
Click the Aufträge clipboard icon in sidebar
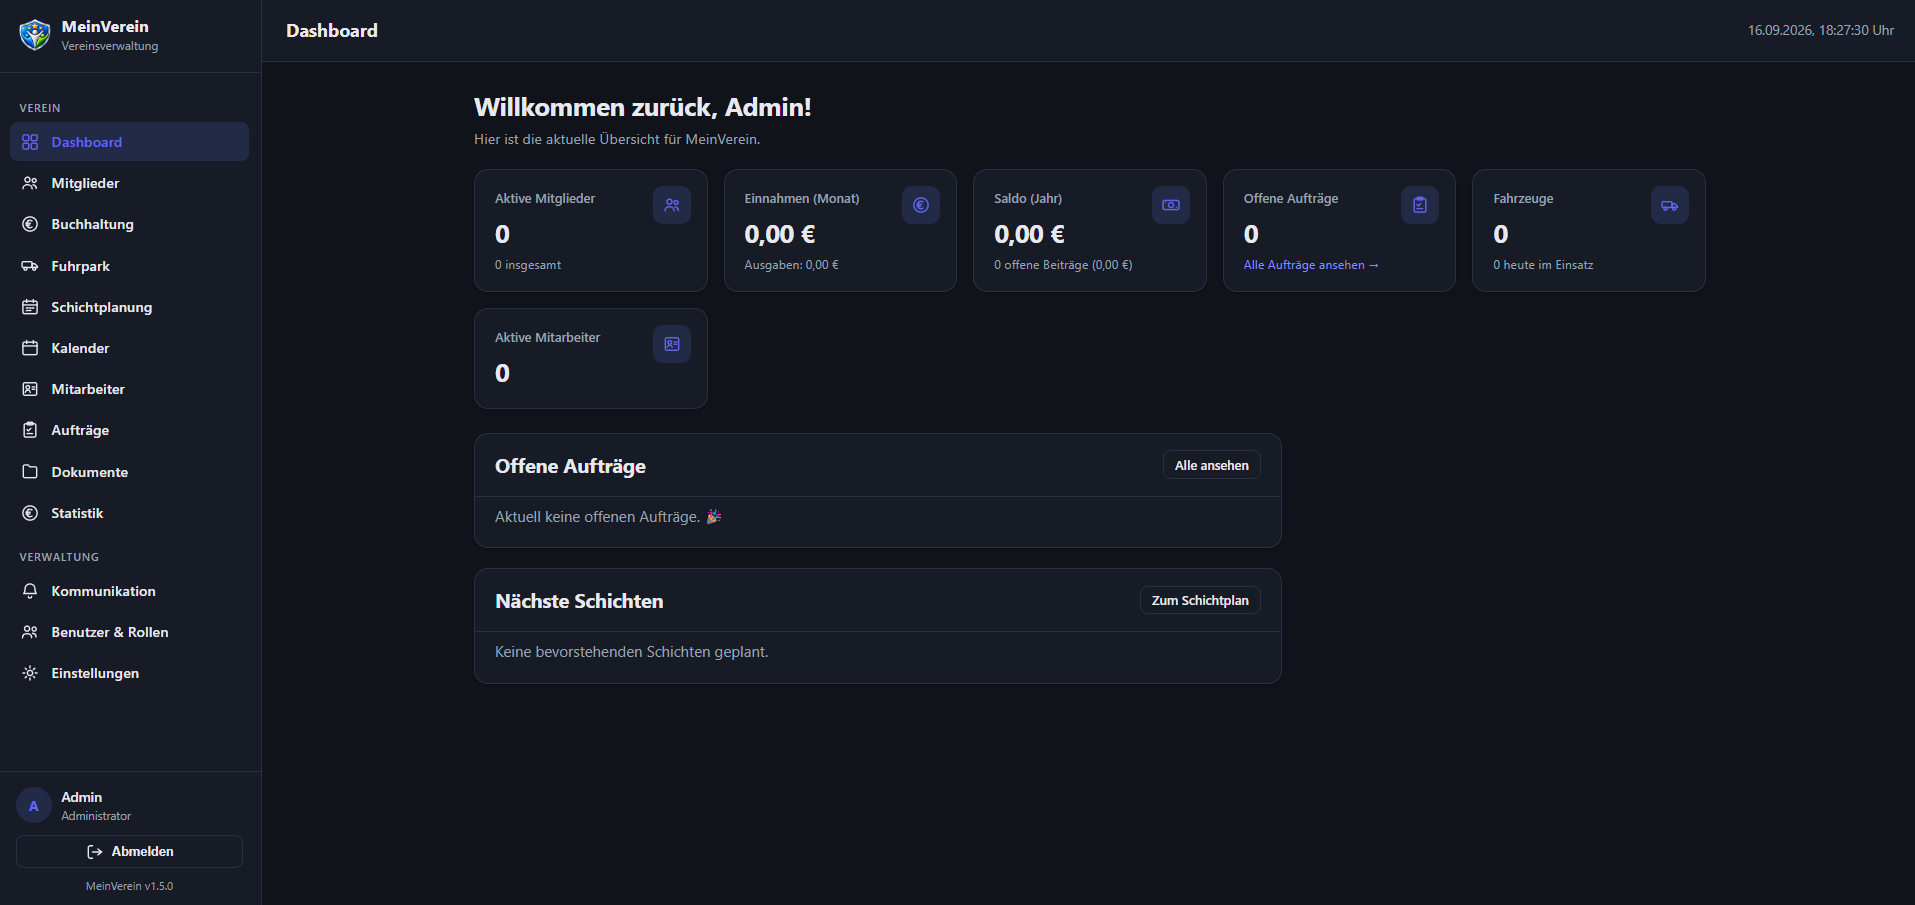[30, 430]
